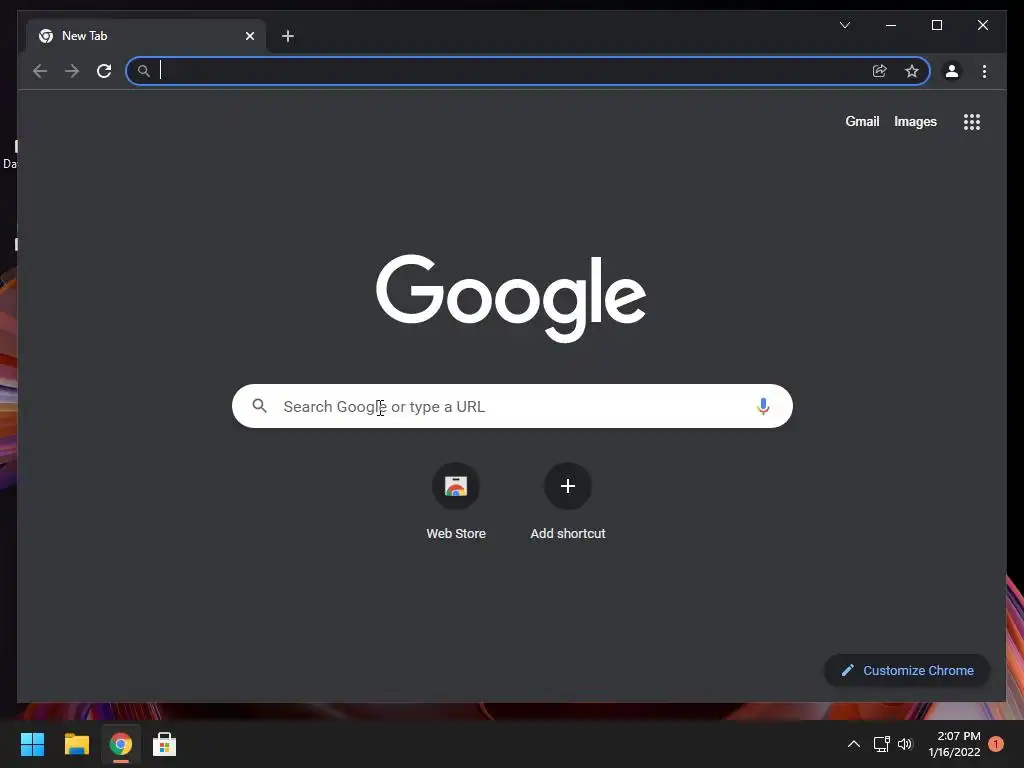
Task: Open the tab search dropdown chevron
Action: tap(844, 25)
